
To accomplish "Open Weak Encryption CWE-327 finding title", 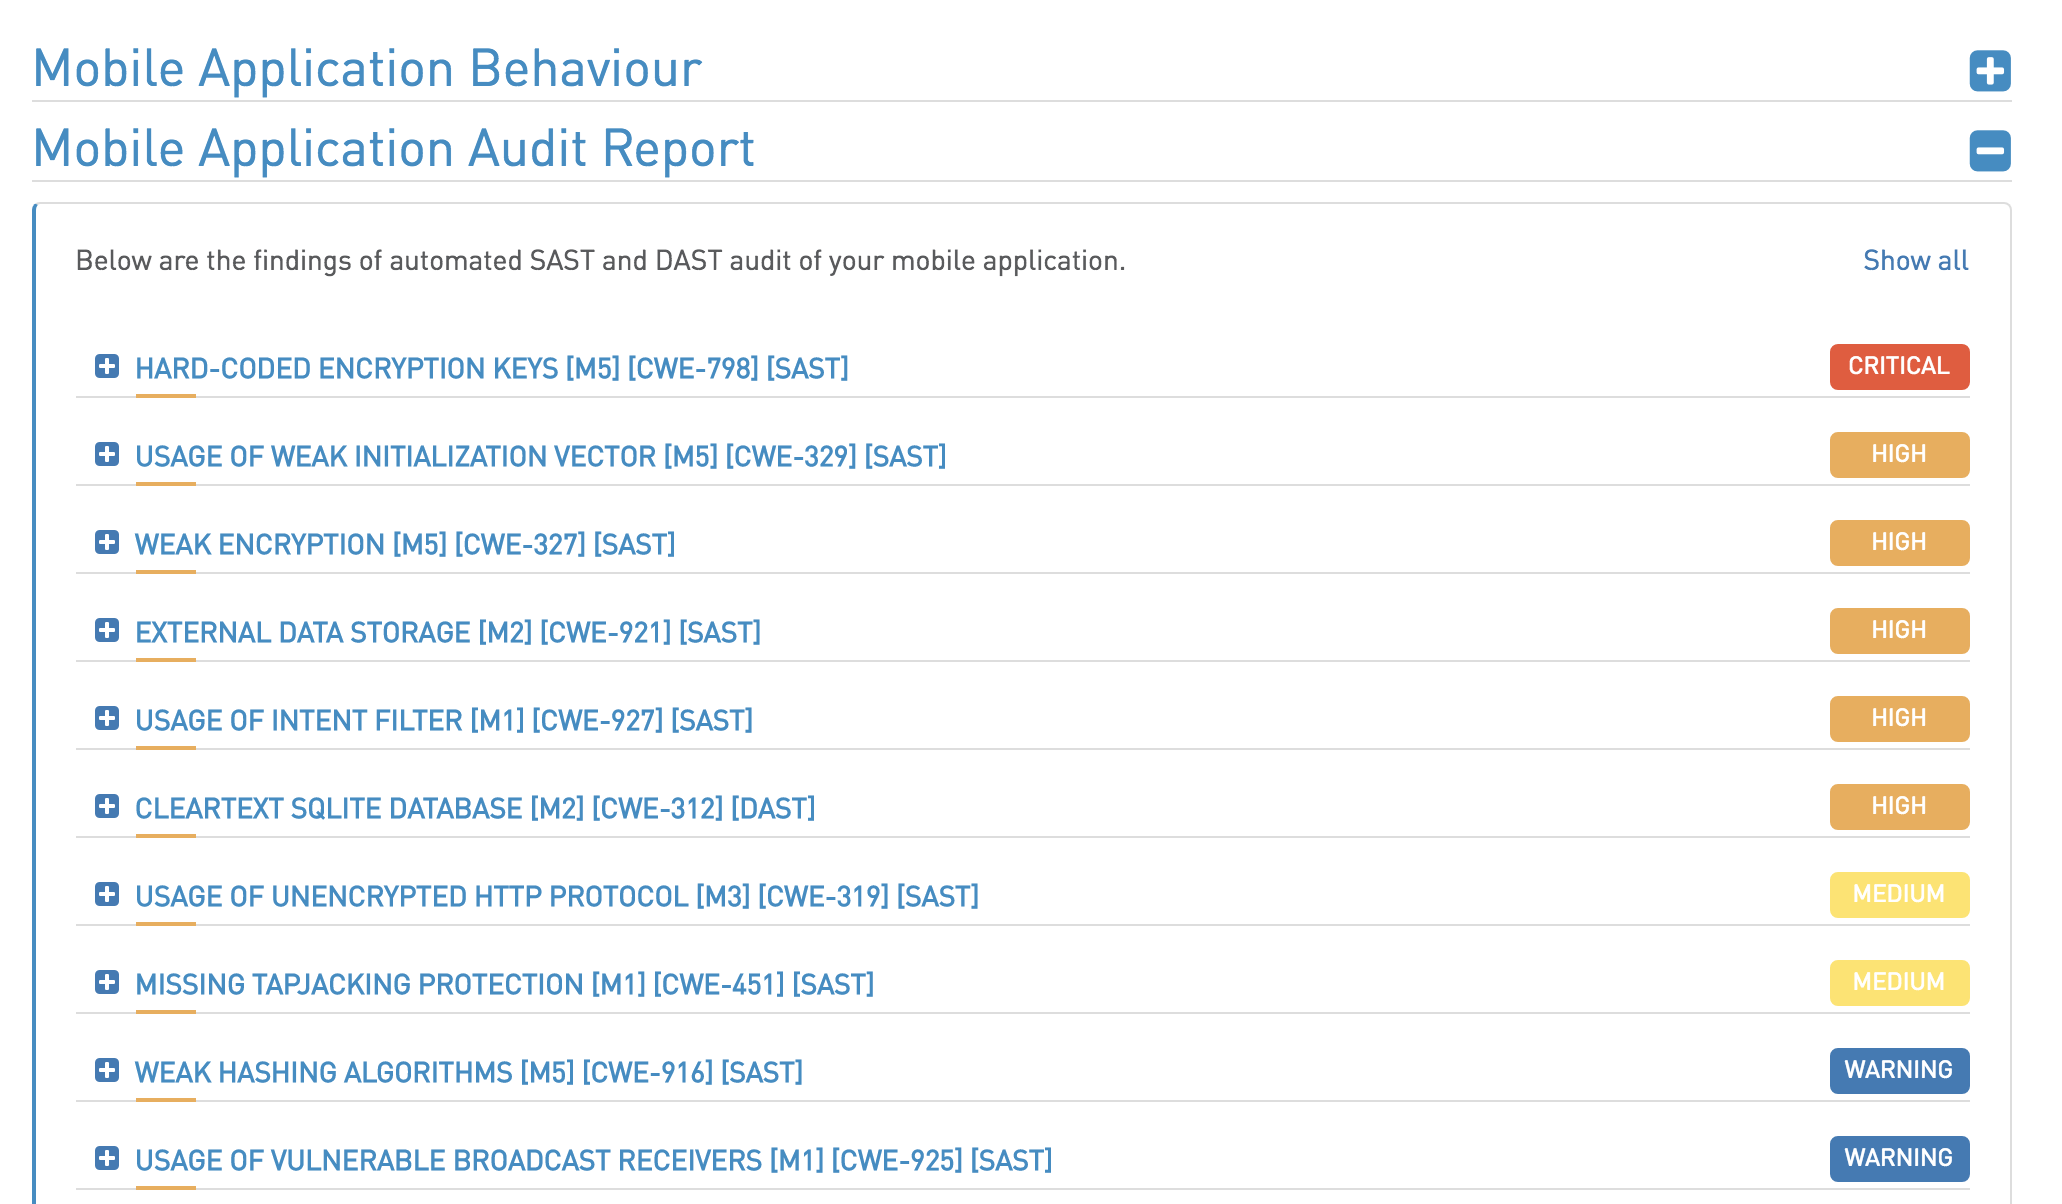I will [405, 544].
